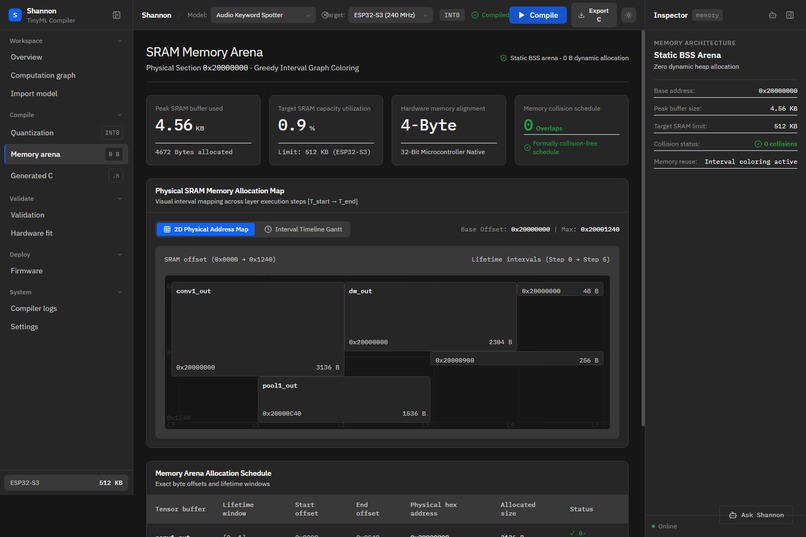Click Interval coloring active value

[x=750, y=161]
